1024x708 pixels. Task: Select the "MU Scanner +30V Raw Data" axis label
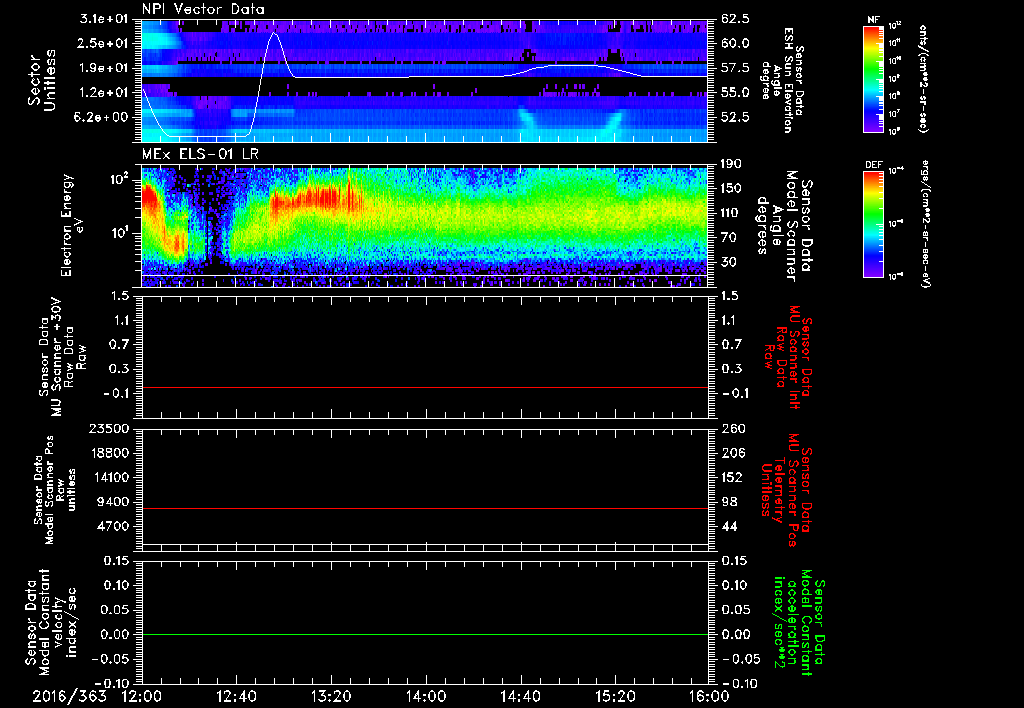[63, 357]
